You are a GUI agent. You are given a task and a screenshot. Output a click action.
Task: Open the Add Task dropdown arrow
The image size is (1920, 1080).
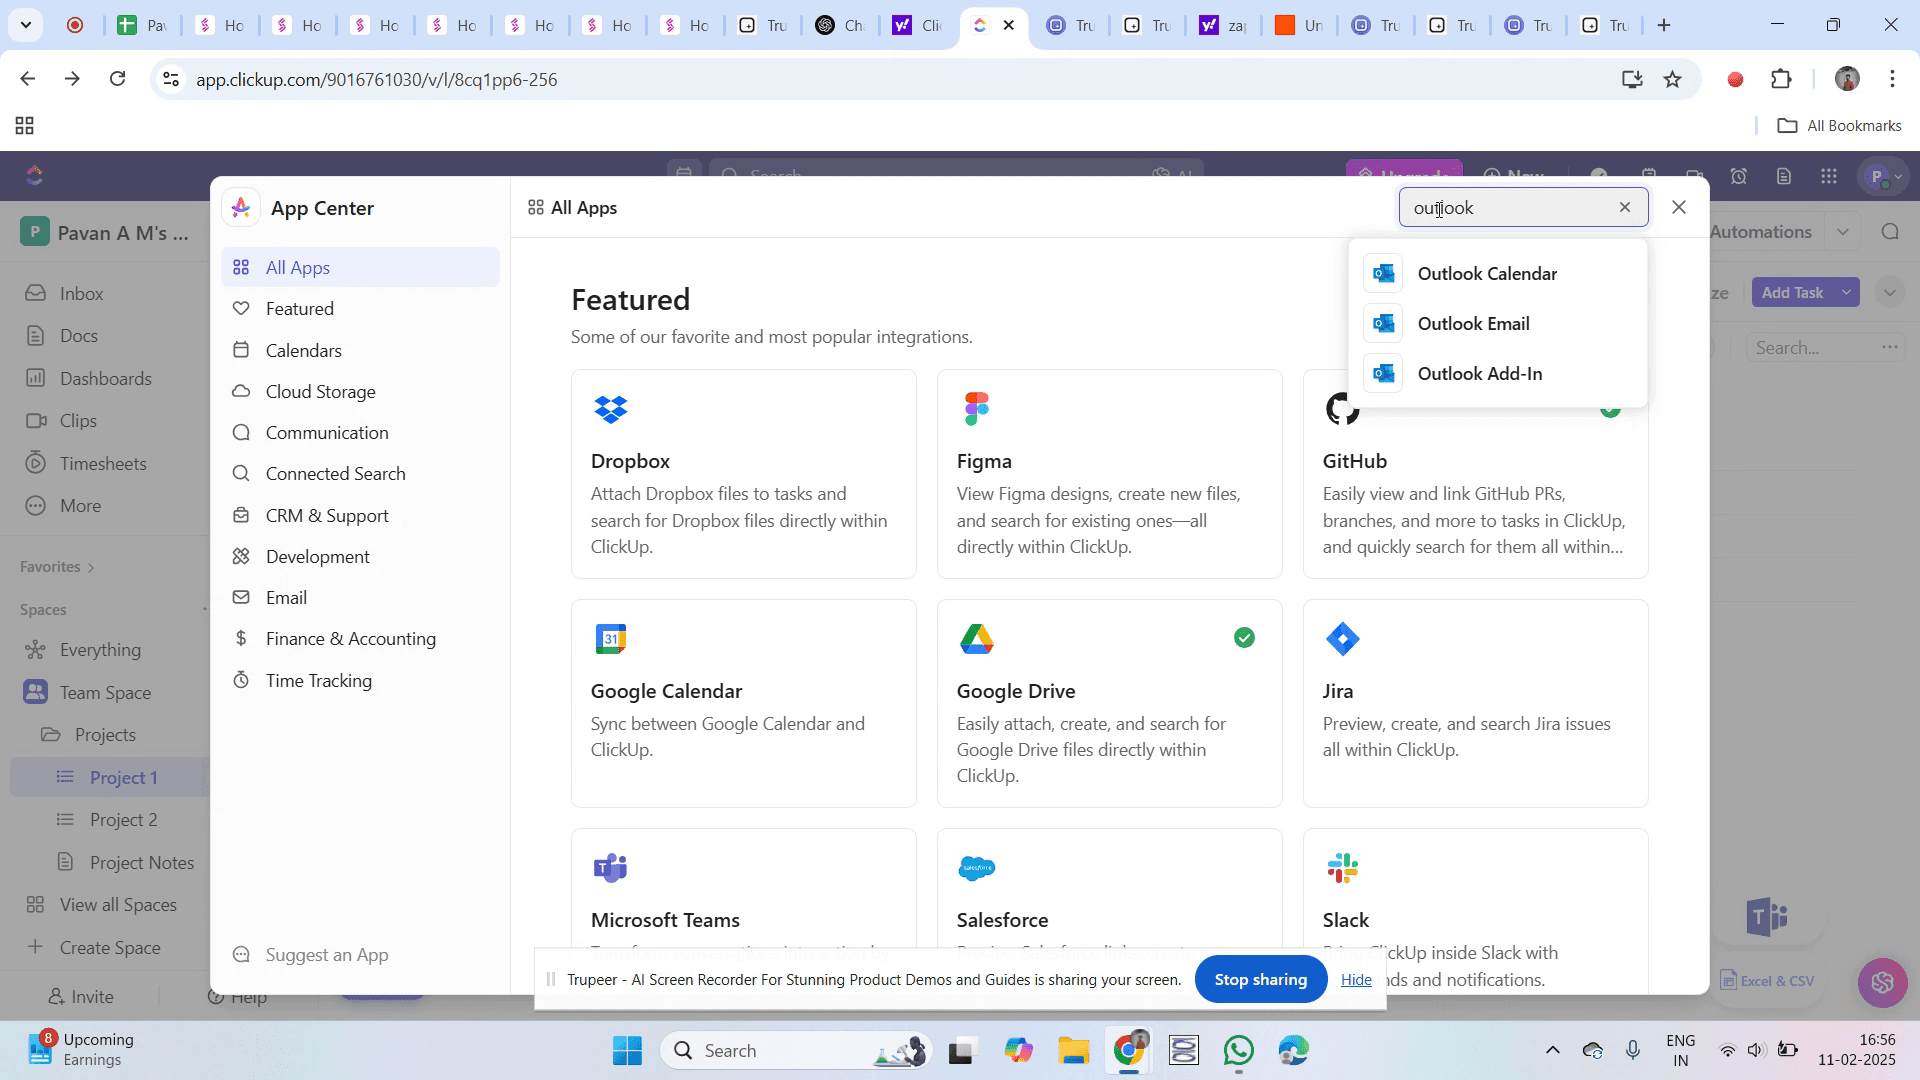[1847, 293]
